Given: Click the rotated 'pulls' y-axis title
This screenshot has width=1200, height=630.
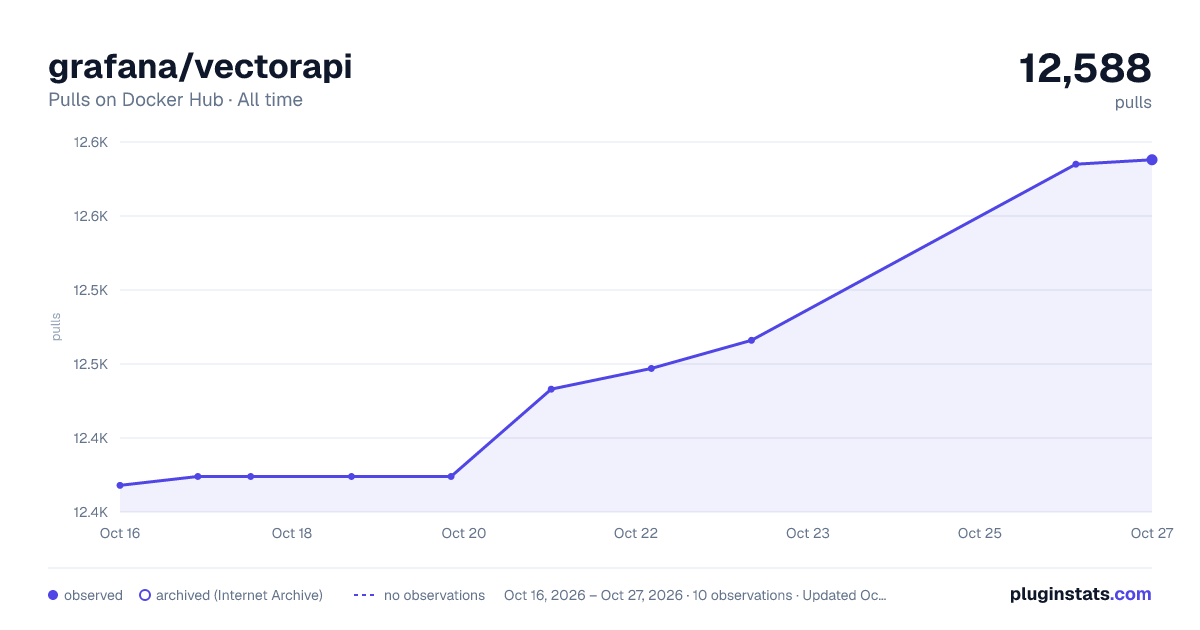Looking at the screenshot, I should tap(56, 327).
